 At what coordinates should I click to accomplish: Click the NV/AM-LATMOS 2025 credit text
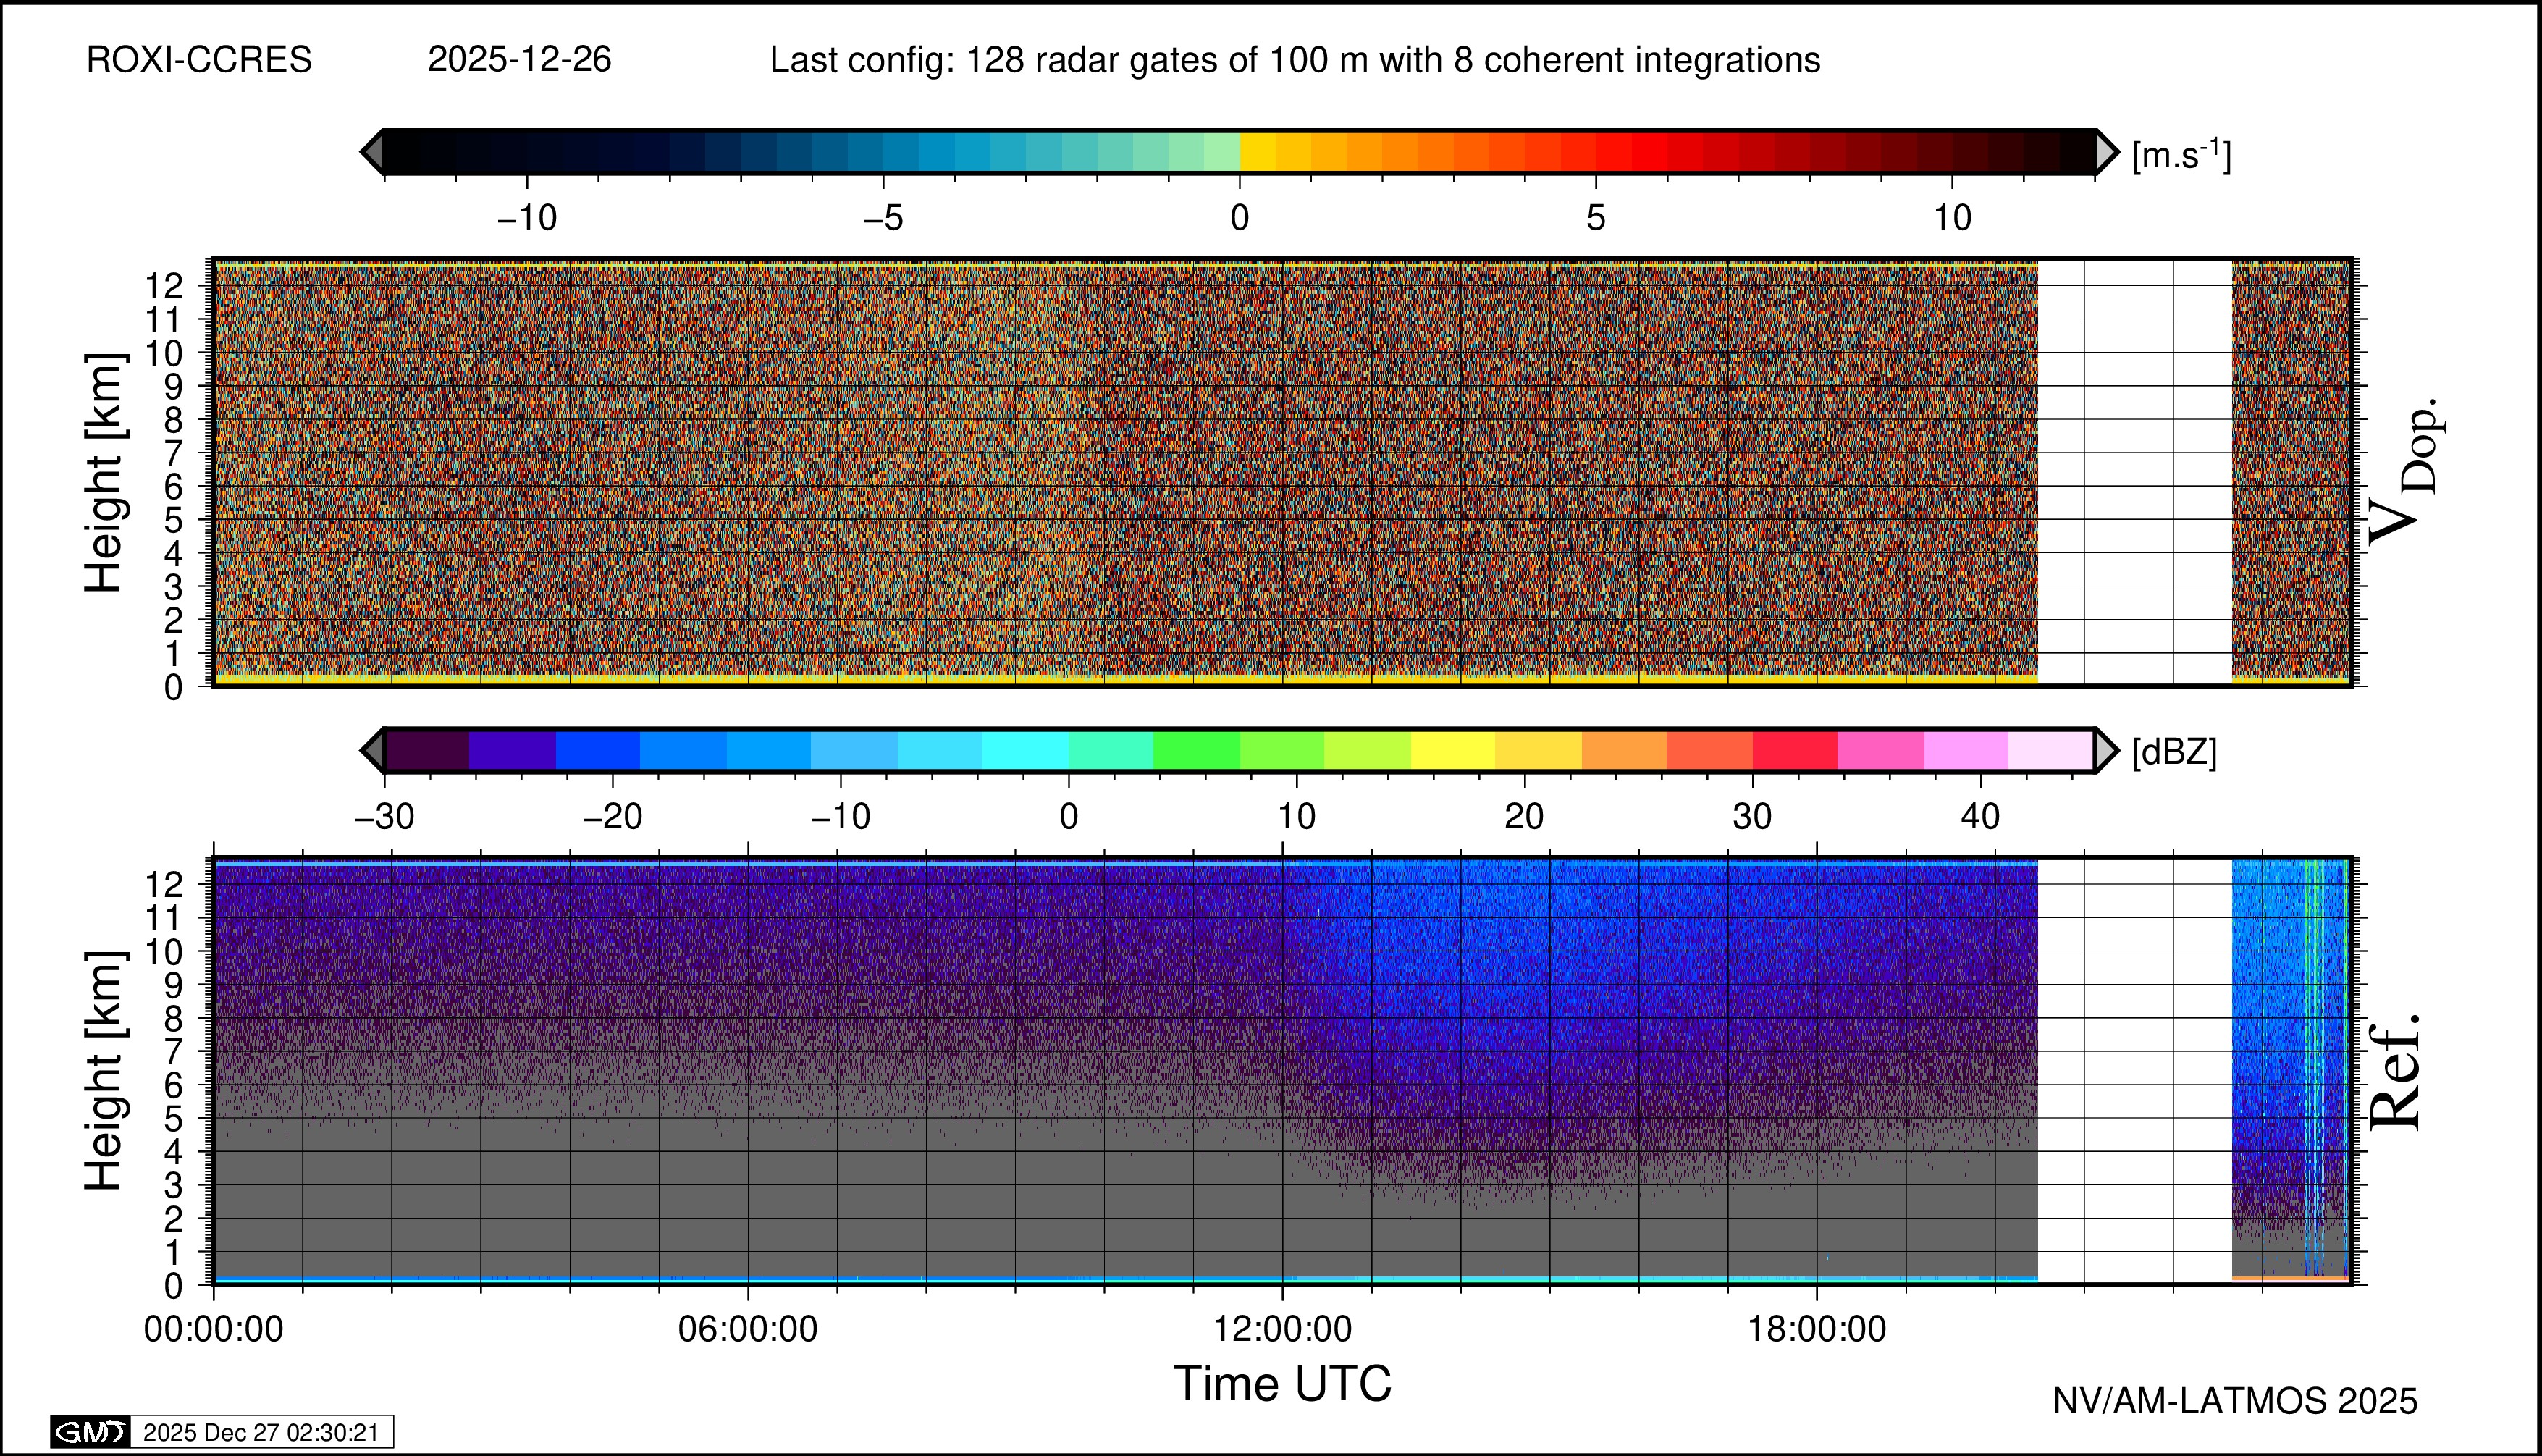coord(2235,1401)
